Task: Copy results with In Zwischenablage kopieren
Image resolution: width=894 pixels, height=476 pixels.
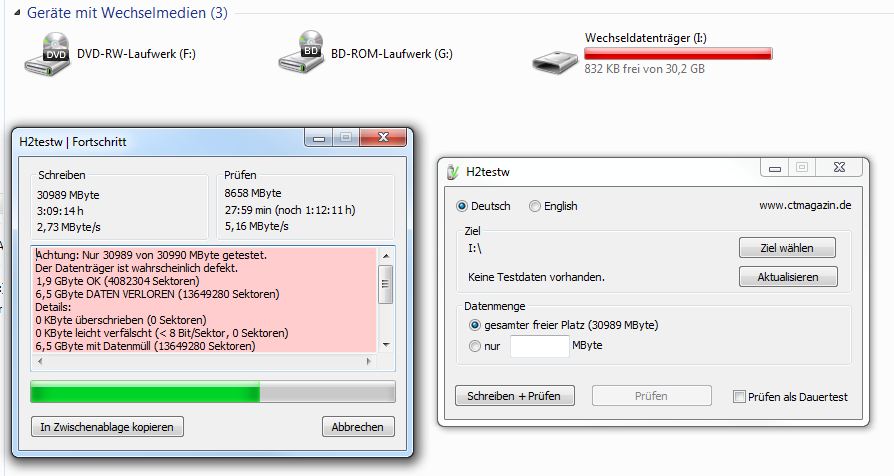Action: point(107,427)
